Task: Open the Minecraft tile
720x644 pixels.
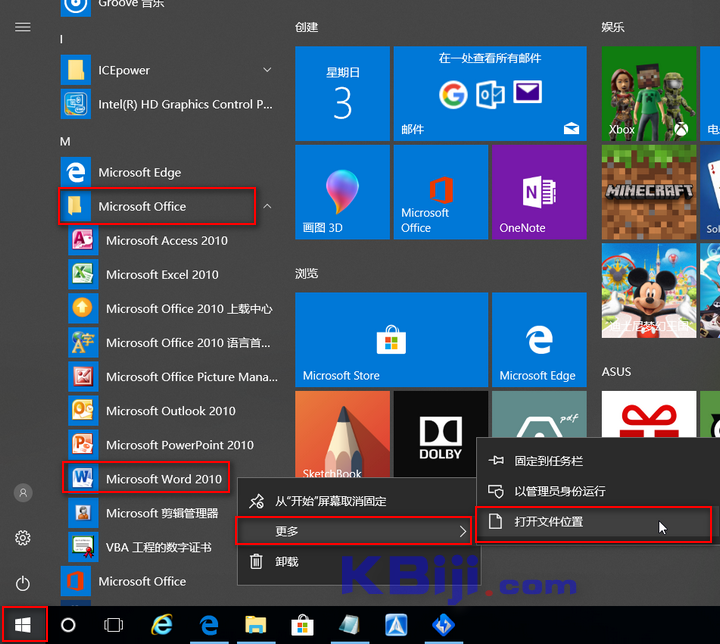Action: 649,192
